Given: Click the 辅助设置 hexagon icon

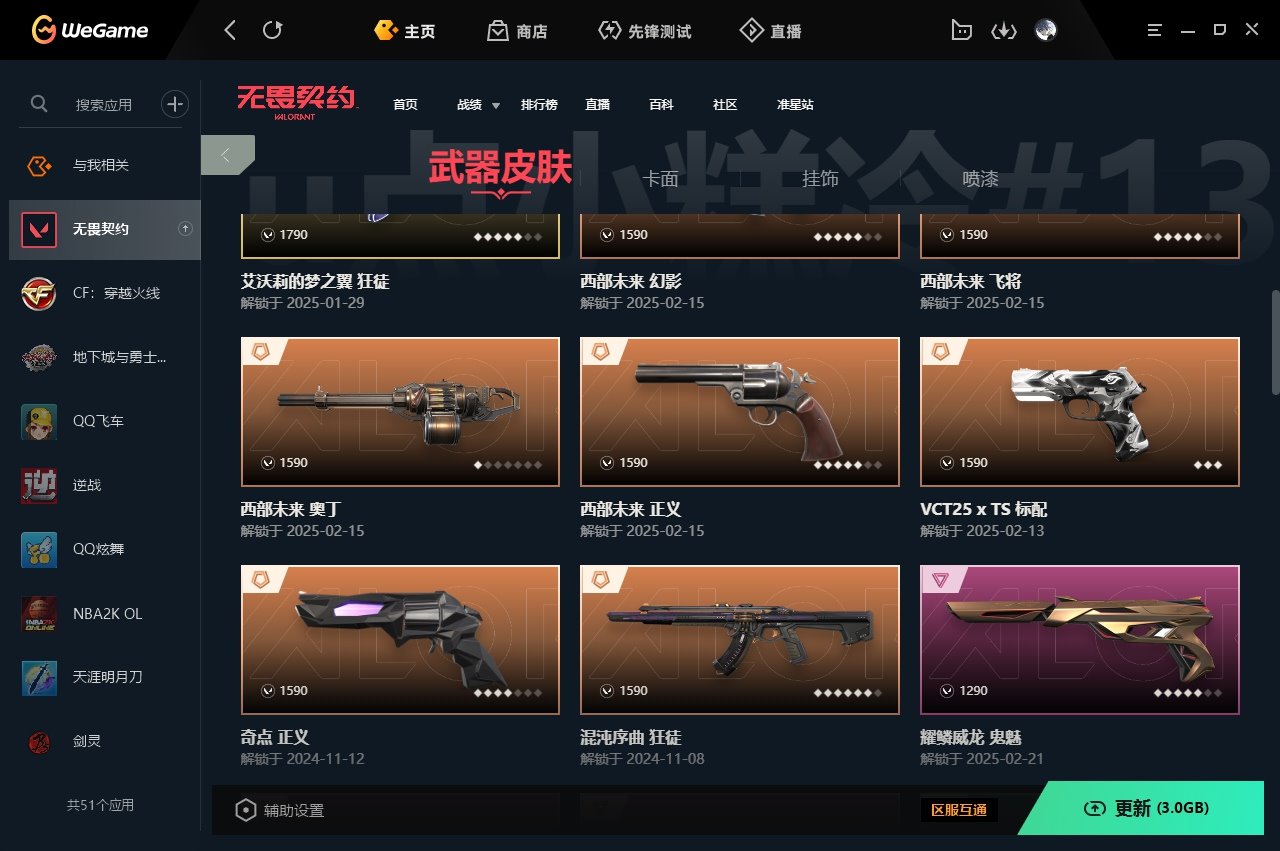Looking at the screenshot, I should tap(246, 810).
